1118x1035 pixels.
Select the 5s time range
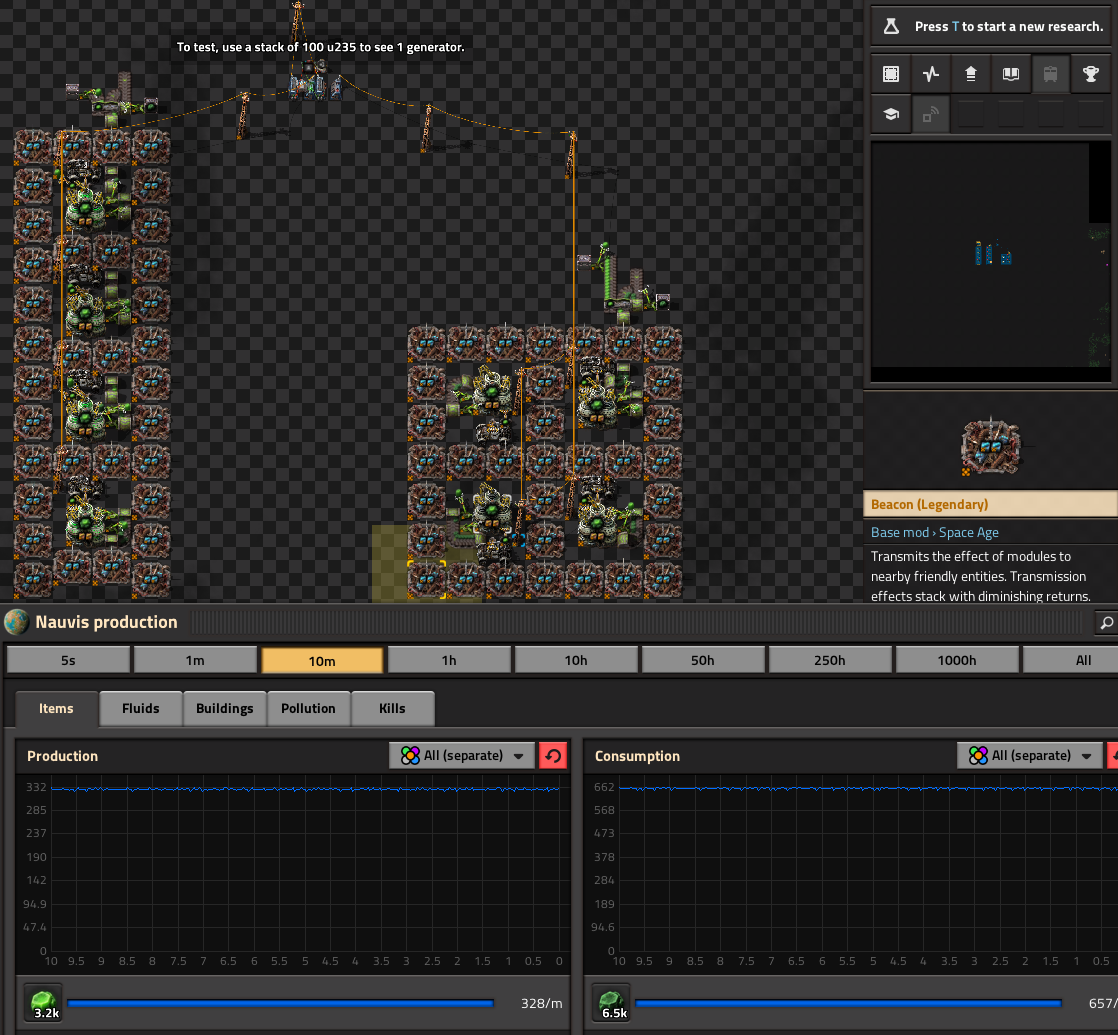[68, 660]
